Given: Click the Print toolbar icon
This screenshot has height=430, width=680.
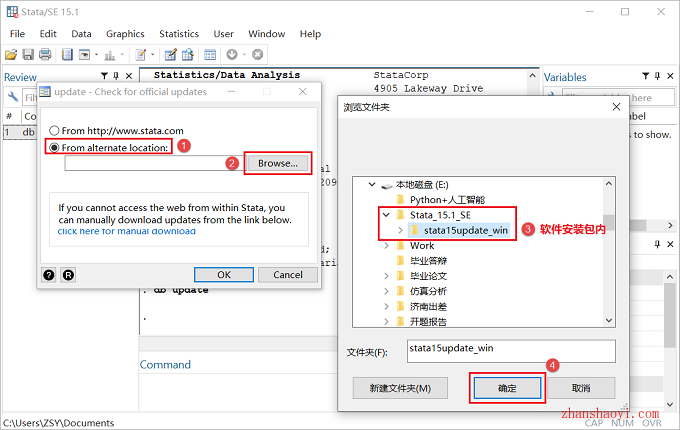Looking at the screenshot, I should (45, 55).
